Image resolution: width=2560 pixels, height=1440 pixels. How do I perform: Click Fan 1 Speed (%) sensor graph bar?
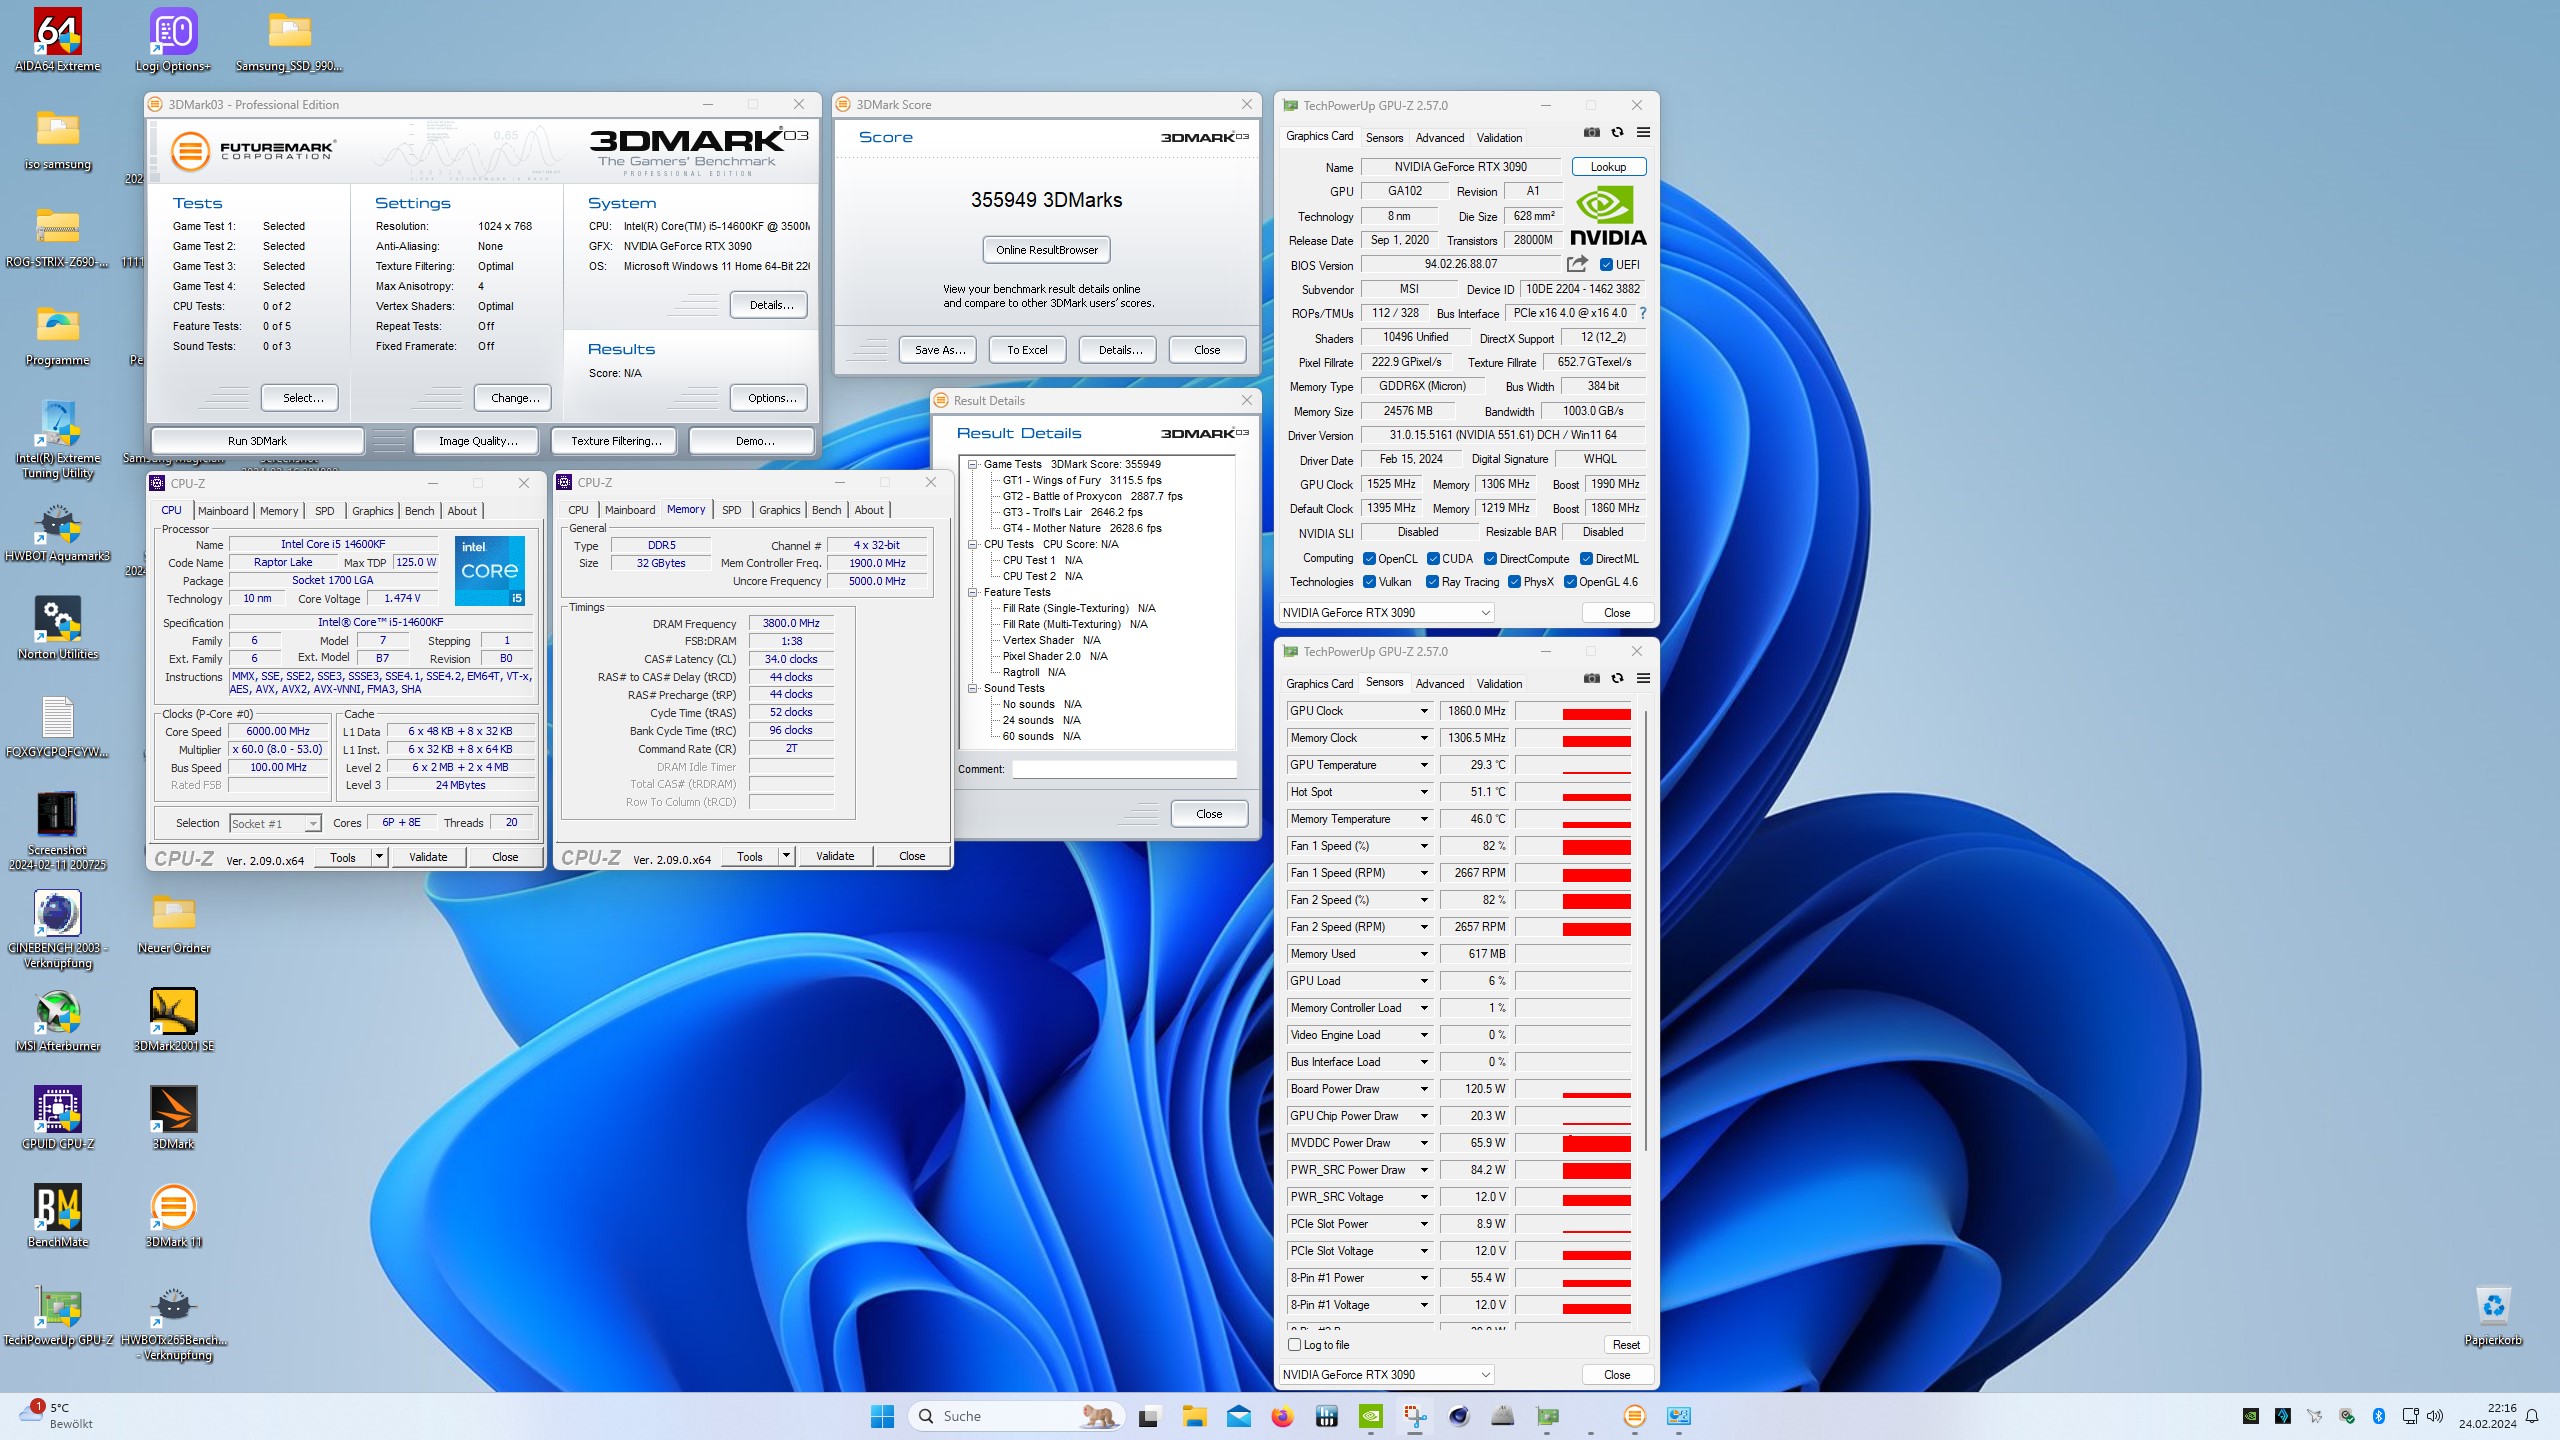pyautogui.click(x=1573, y=846)
